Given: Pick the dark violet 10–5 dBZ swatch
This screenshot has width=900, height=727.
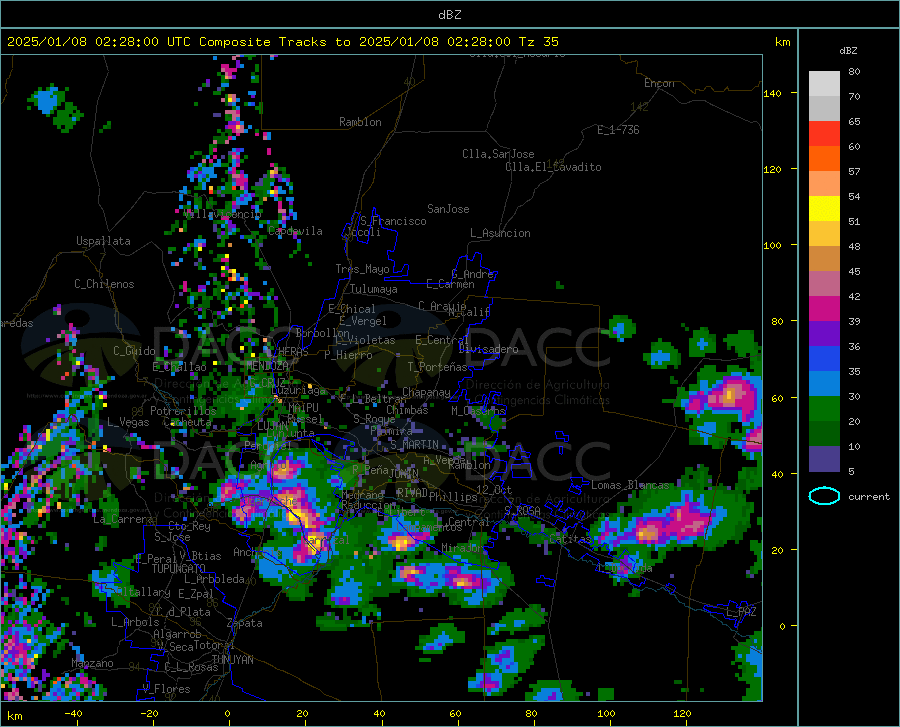Looking at the screenshot, I should pyautogui.click(x=824, y=459).
